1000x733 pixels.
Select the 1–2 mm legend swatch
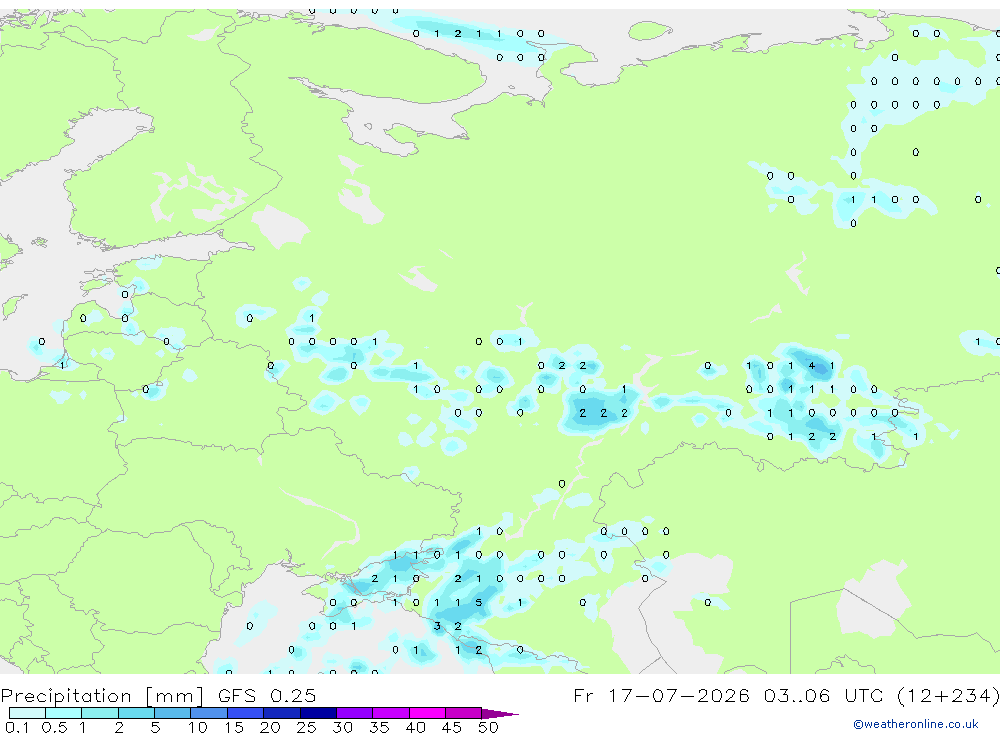(x=100, y=713)
